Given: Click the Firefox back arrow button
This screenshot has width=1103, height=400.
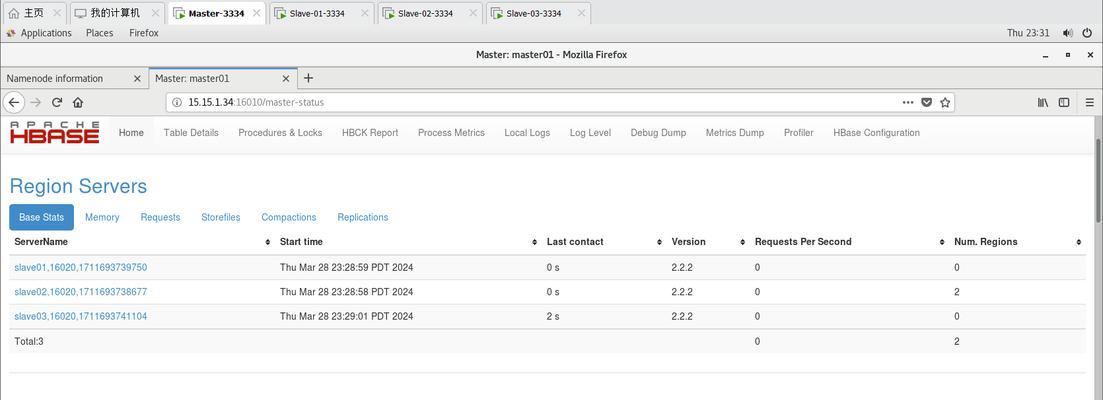Looking at the screenshot, I should (x=13, y=103).
